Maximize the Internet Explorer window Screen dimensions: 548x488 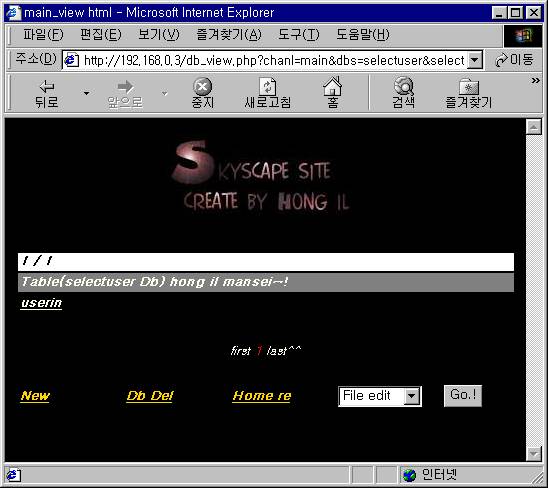coord(515,13)
